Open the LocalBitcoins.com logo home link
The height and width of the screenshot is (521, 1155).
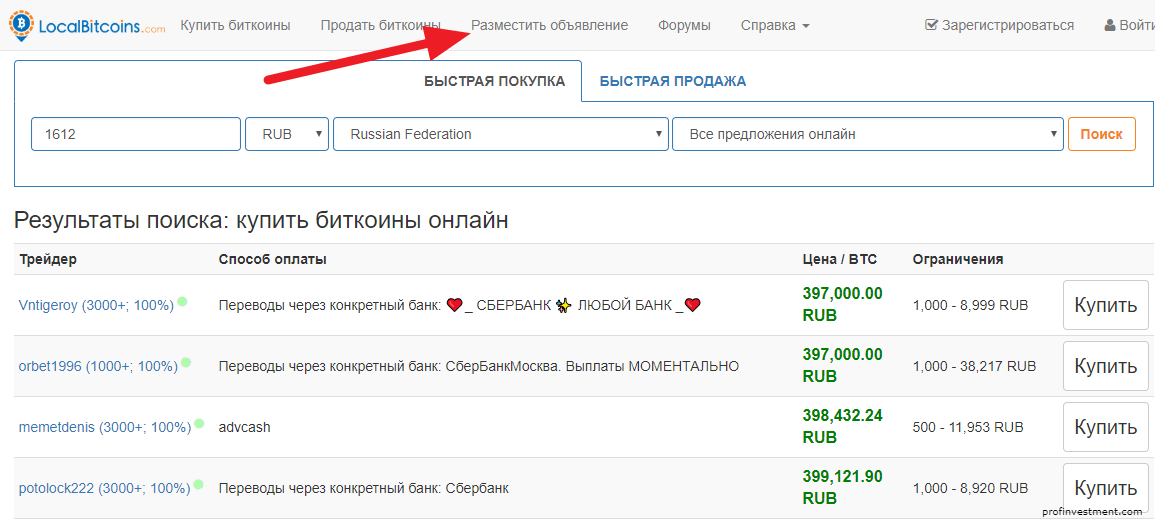click(87, 25)
